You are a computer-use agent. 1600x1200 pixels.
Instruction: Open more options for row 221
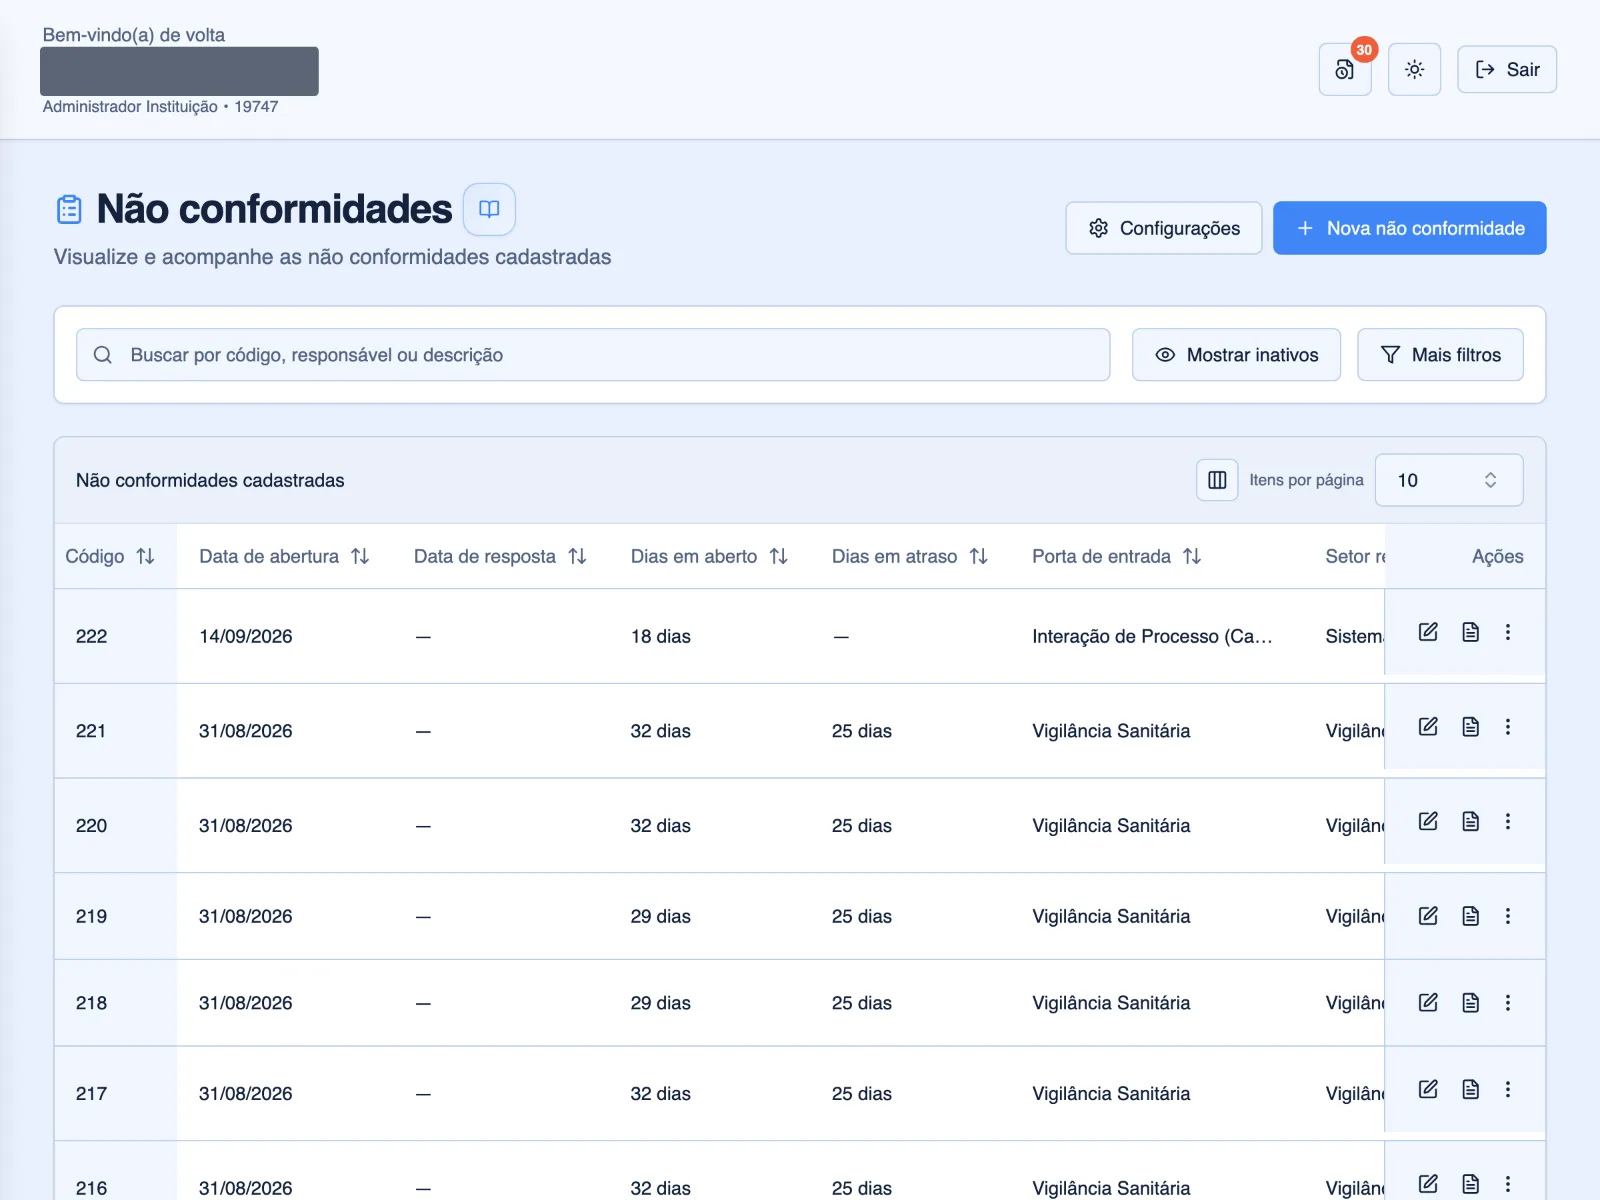1508,727
